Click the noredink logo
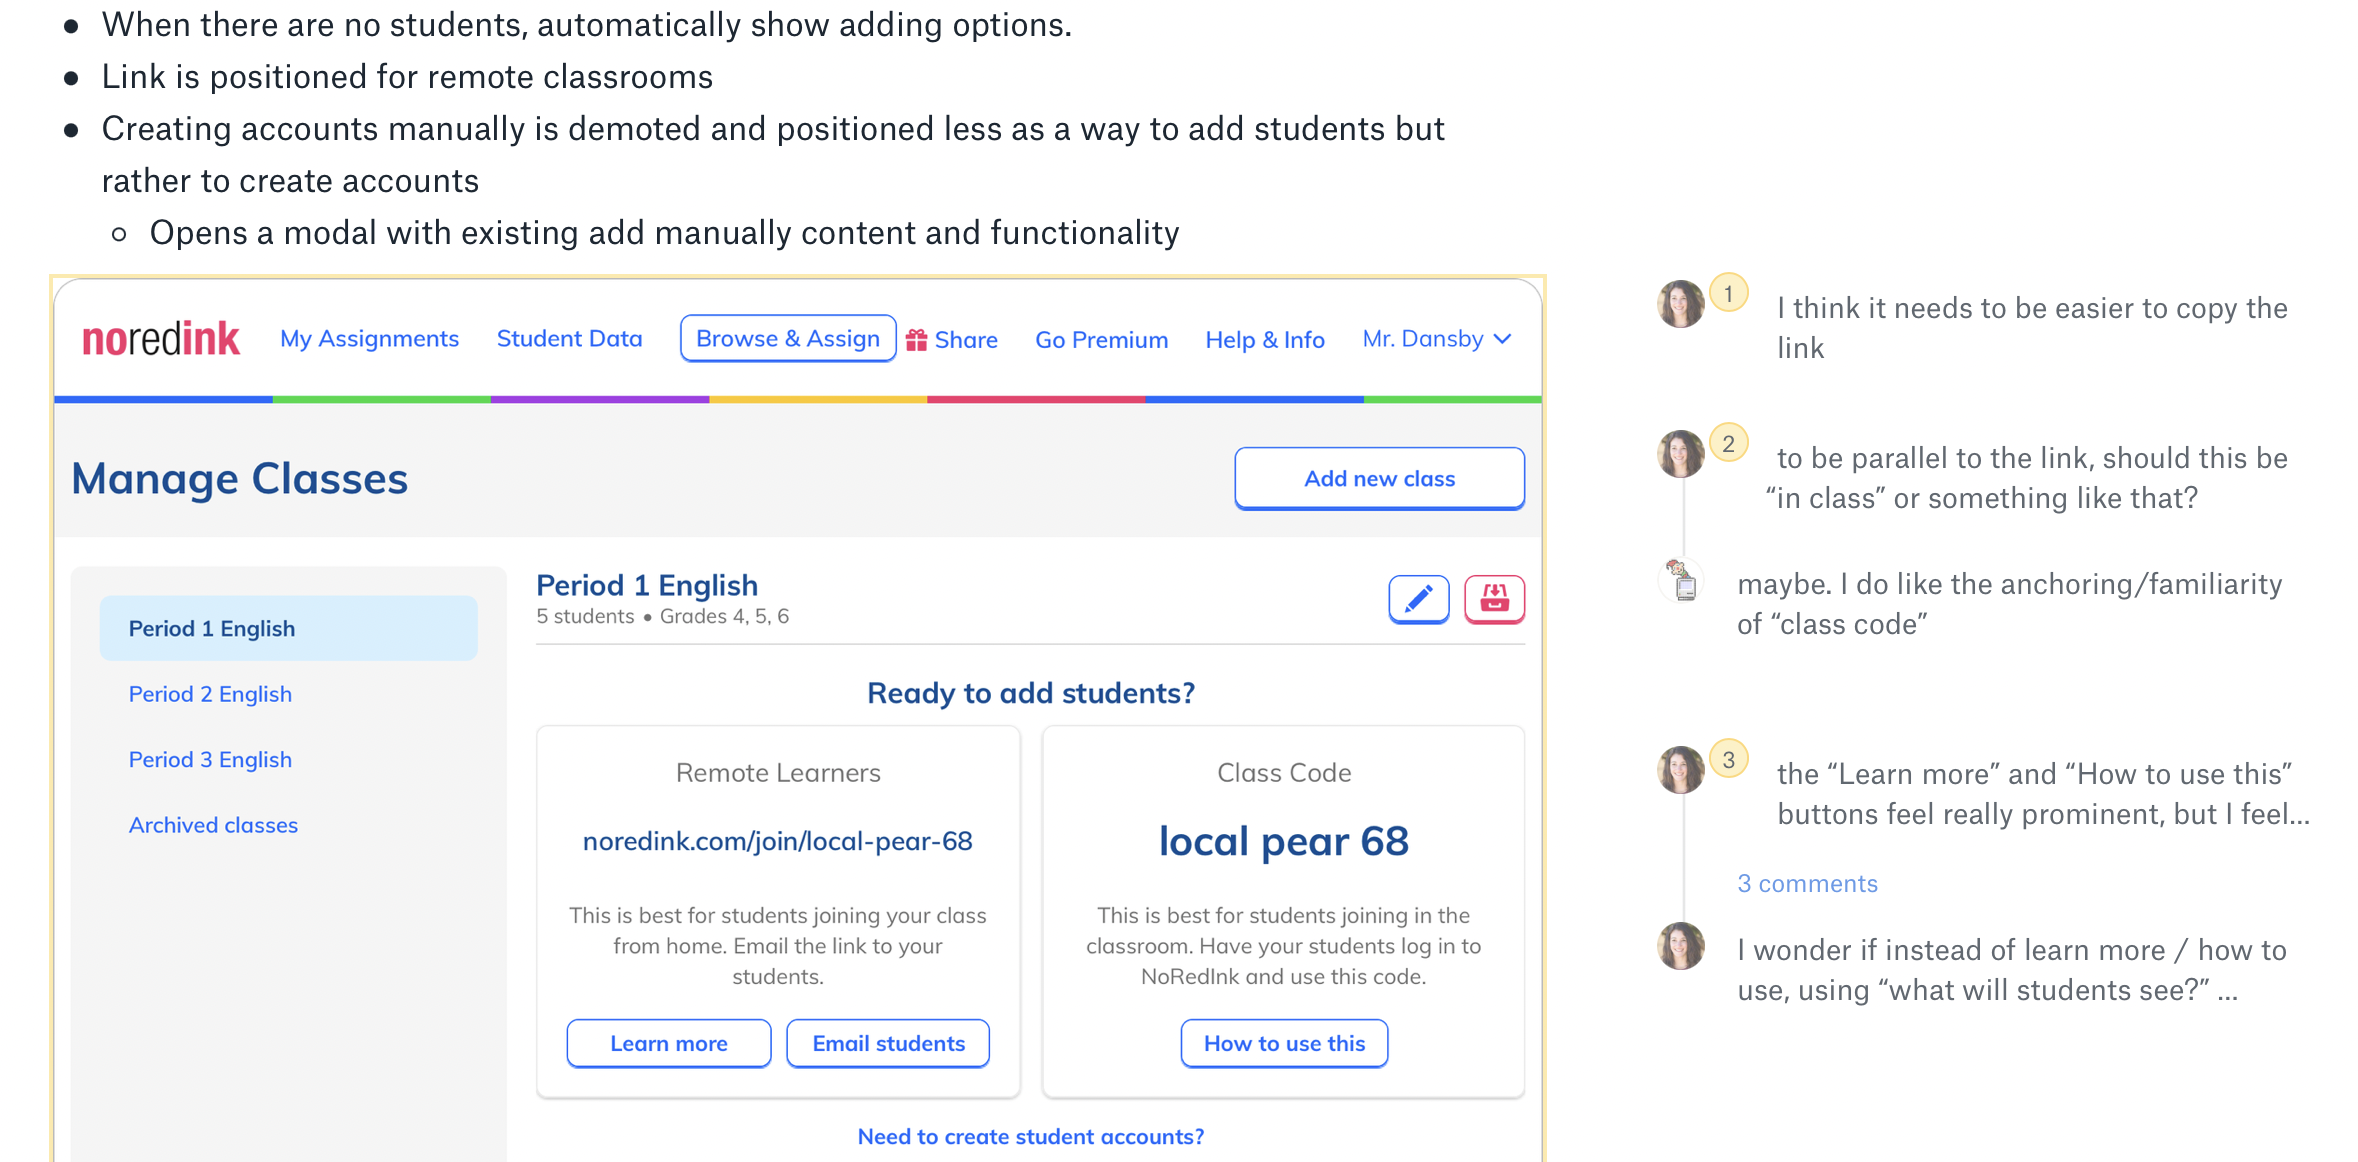 click(x=160, y=339)
